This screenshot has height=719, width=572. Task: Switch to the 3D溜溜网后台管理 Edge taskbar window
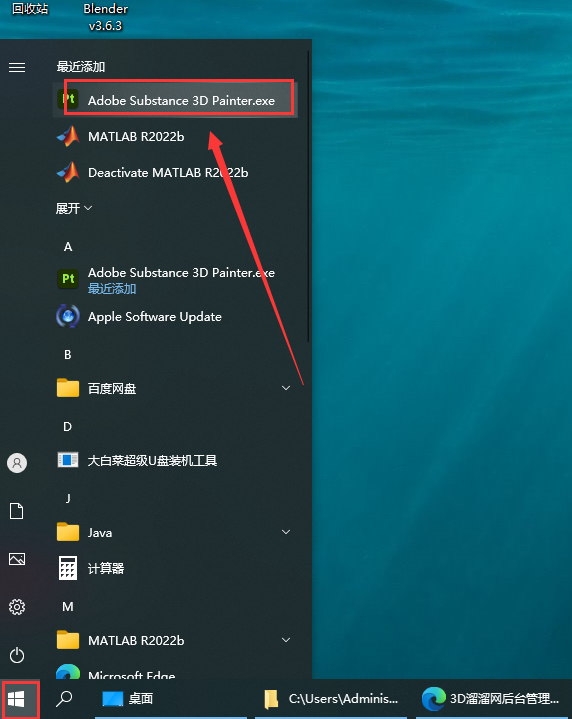493,699
